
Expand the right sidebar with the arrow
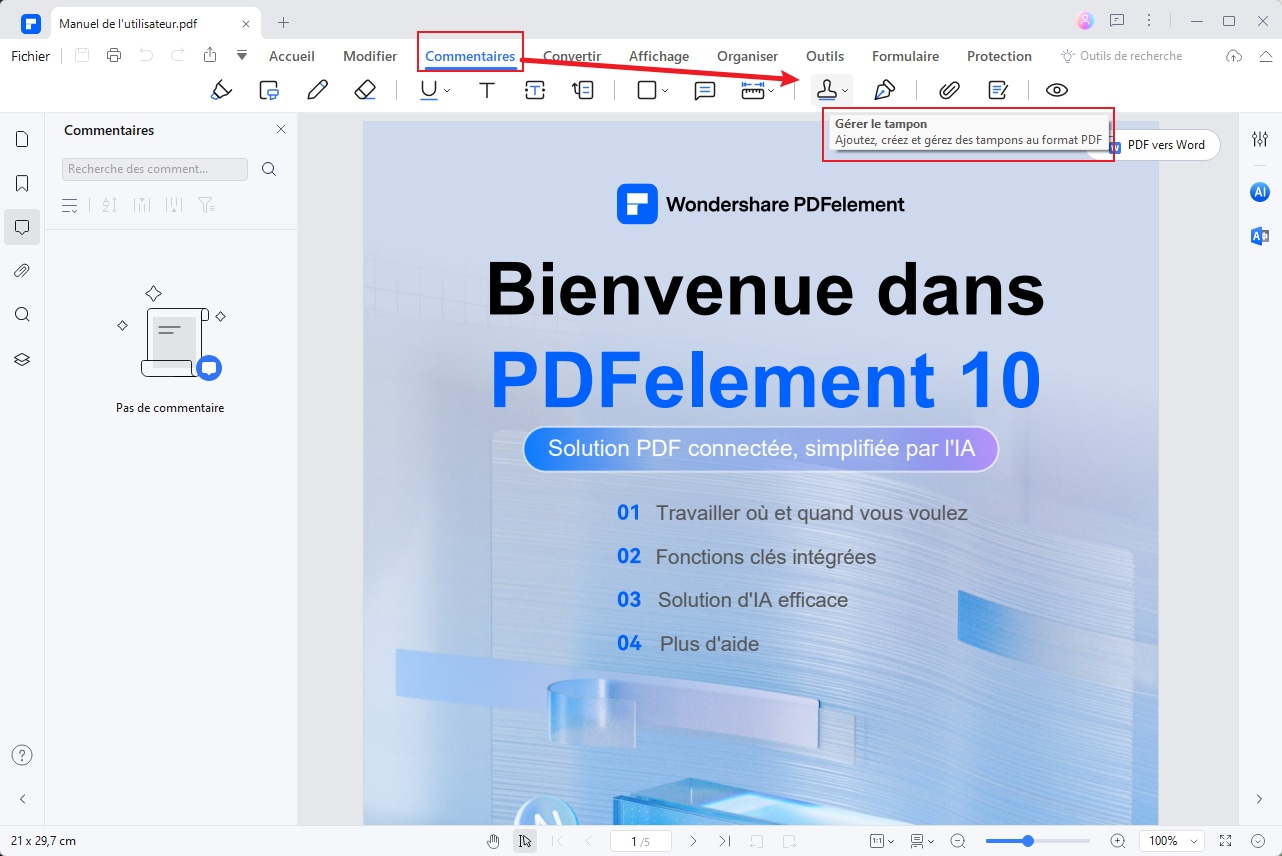tap(1260, 799)
